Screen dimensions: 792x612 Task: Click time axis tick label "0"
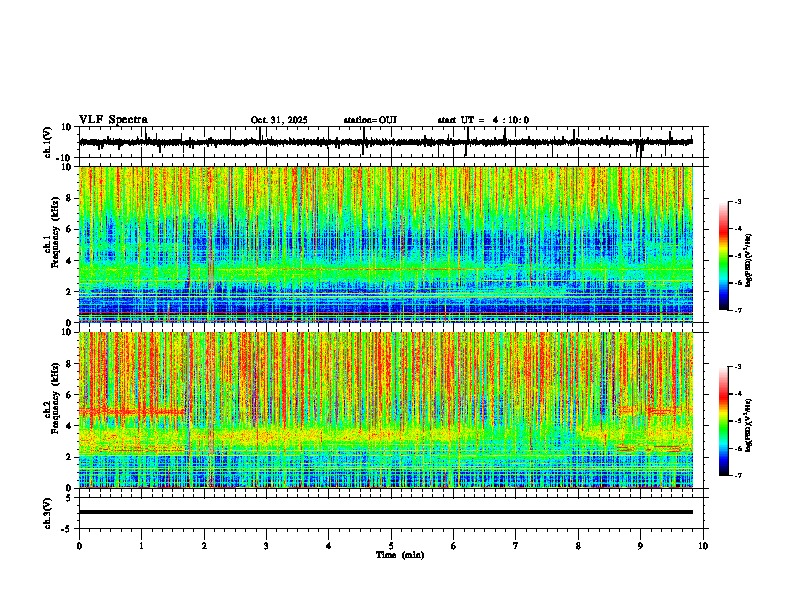[79, 546]
